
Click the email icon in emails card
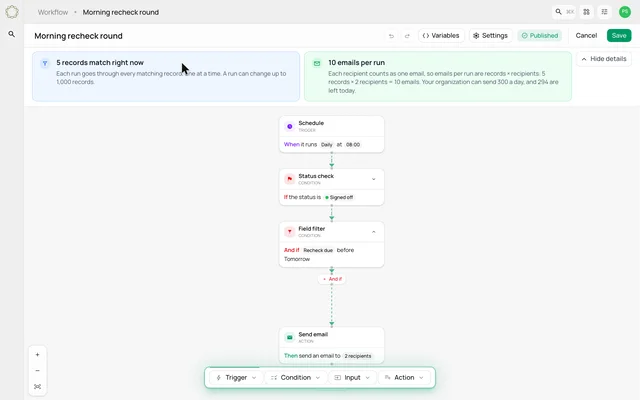317,63
